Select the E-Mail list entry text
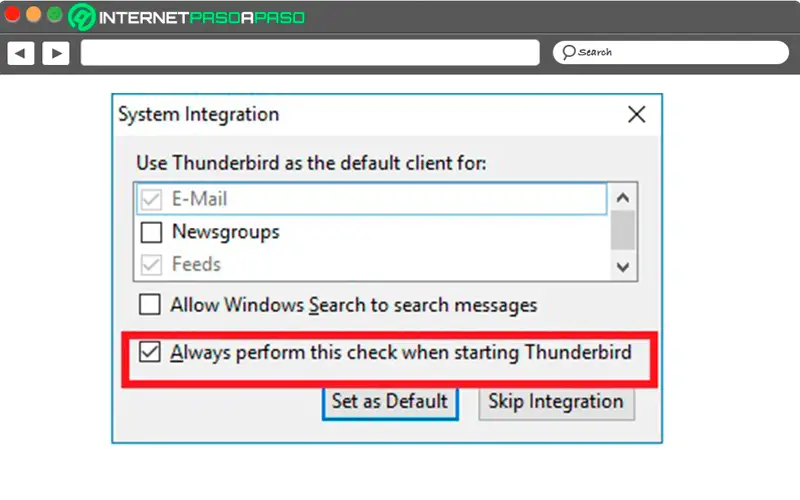Screen dimensions: 800x500 click(199, 199)
